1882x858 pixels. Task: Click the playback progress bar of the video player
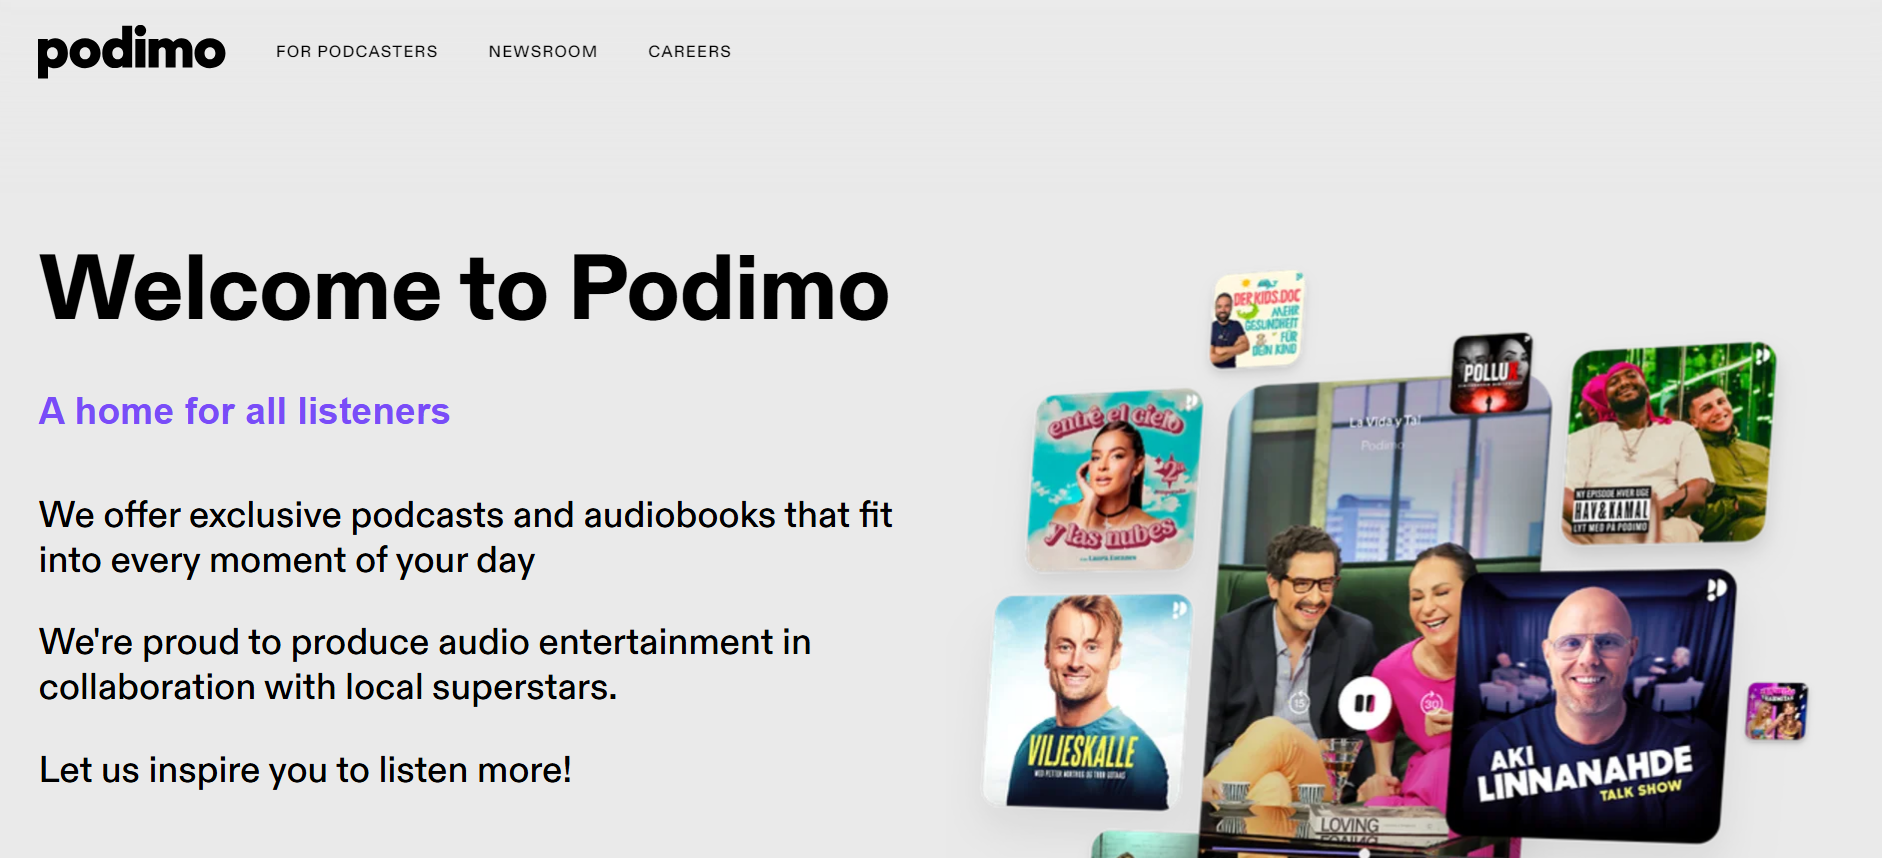1330,852
